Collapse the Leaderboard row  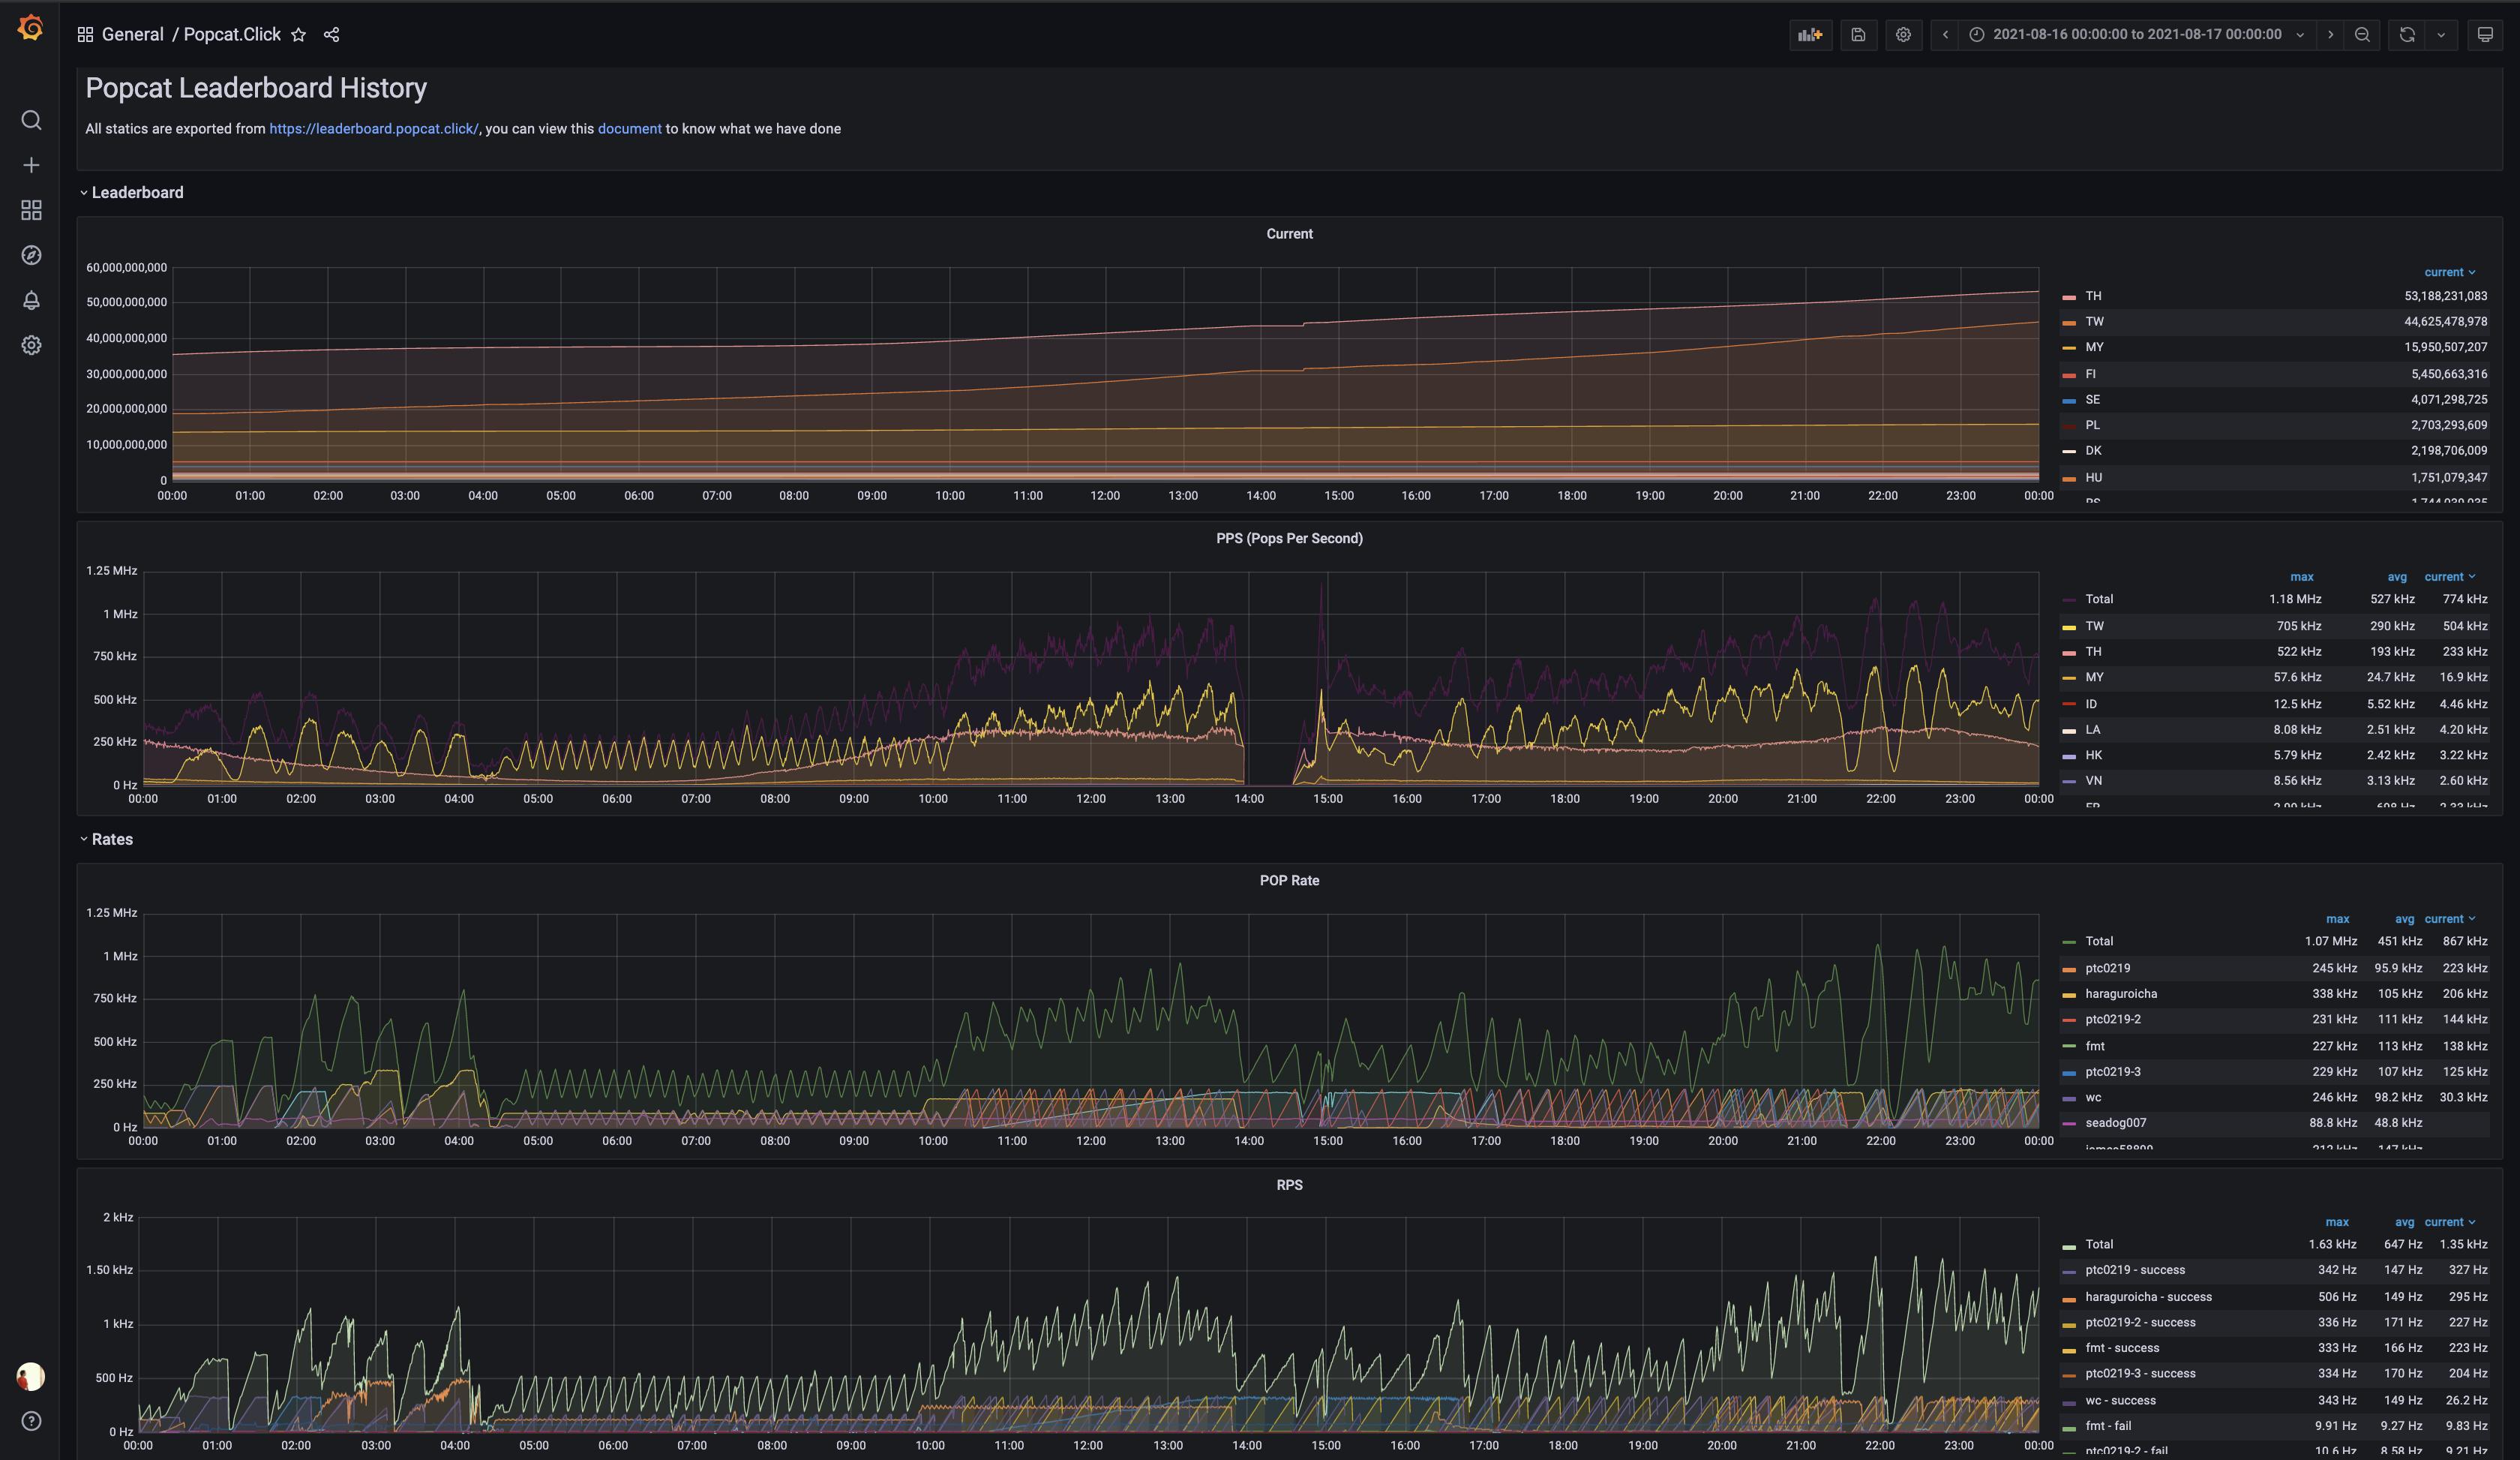click(x=137, y=193)
